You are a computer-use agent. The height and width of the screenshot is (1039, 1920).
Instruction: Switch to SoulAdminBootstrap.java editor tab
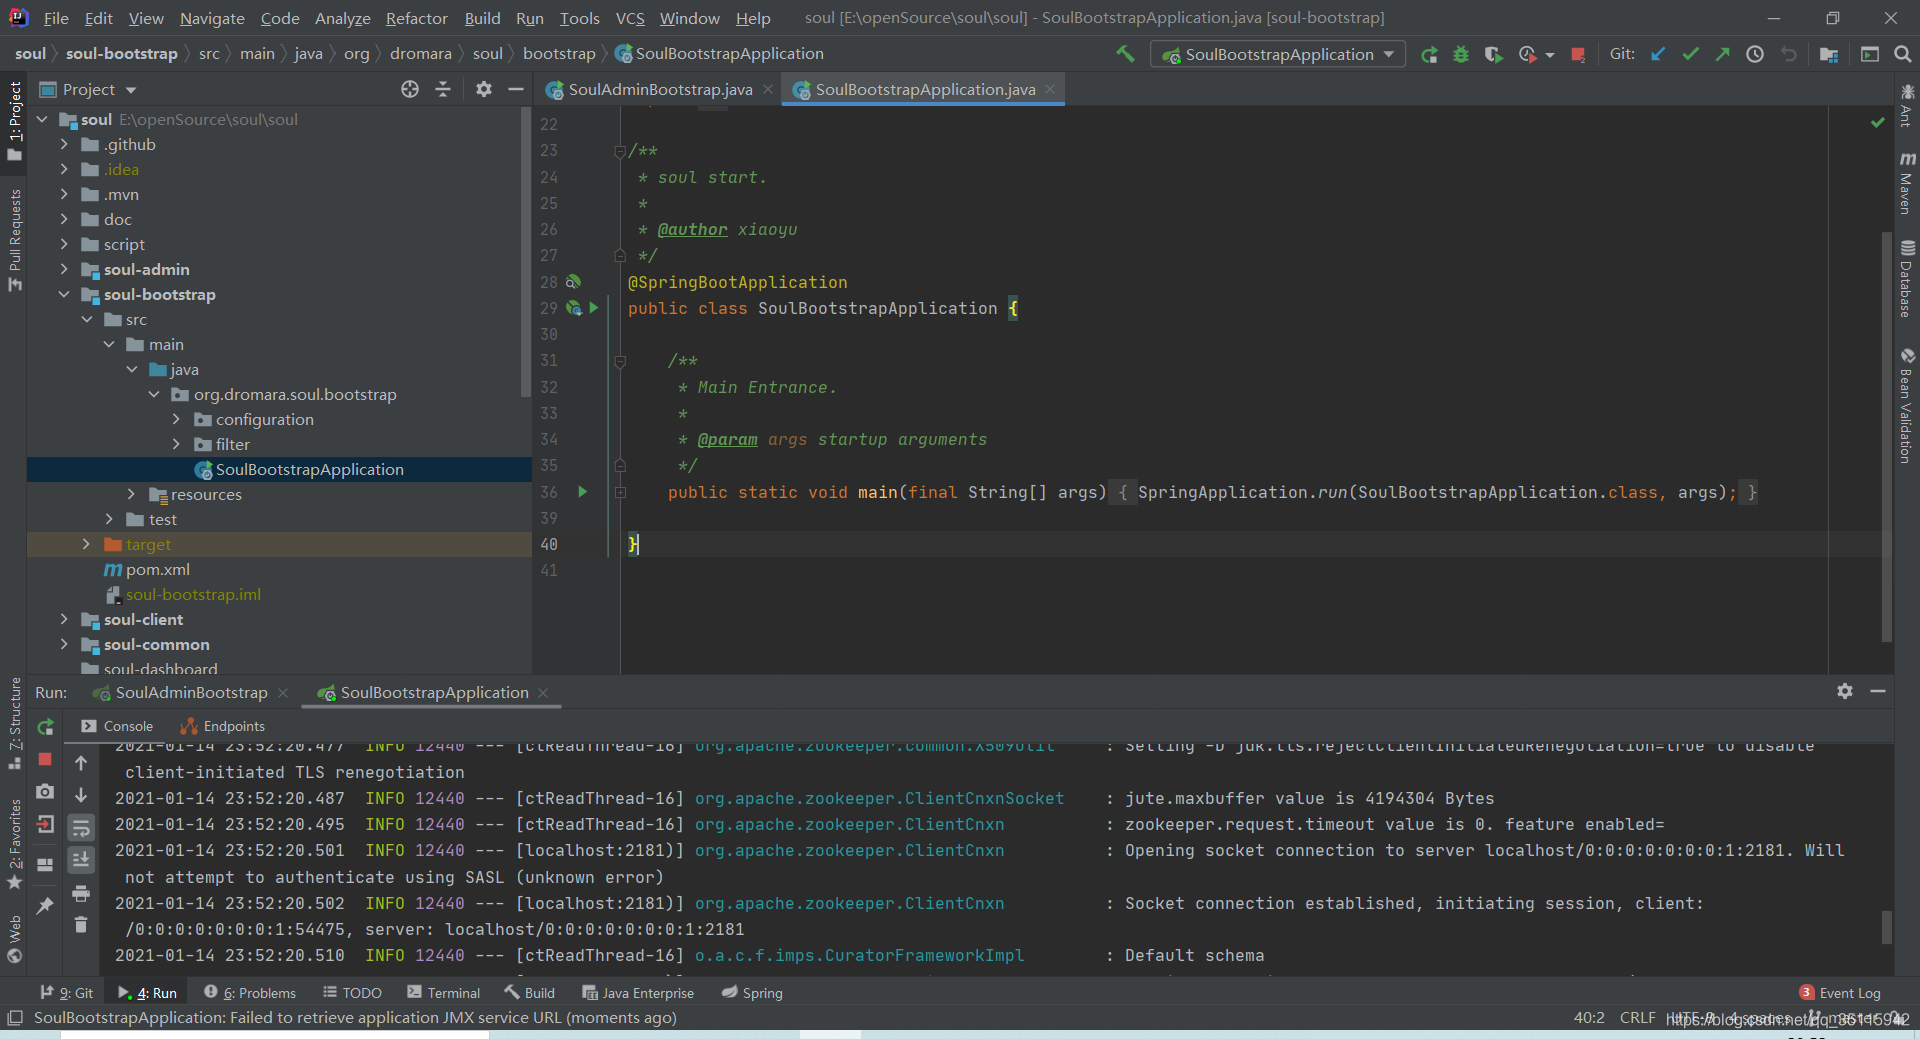click(x=660, y=89)
